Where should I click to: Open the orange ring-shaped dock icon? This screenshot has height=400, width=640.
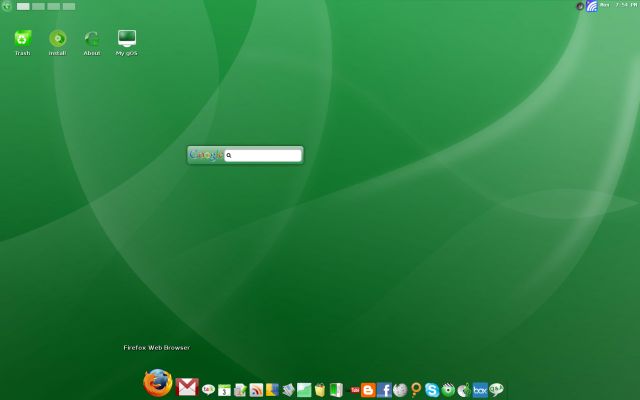pyautogui.click(x=416, y=389)
